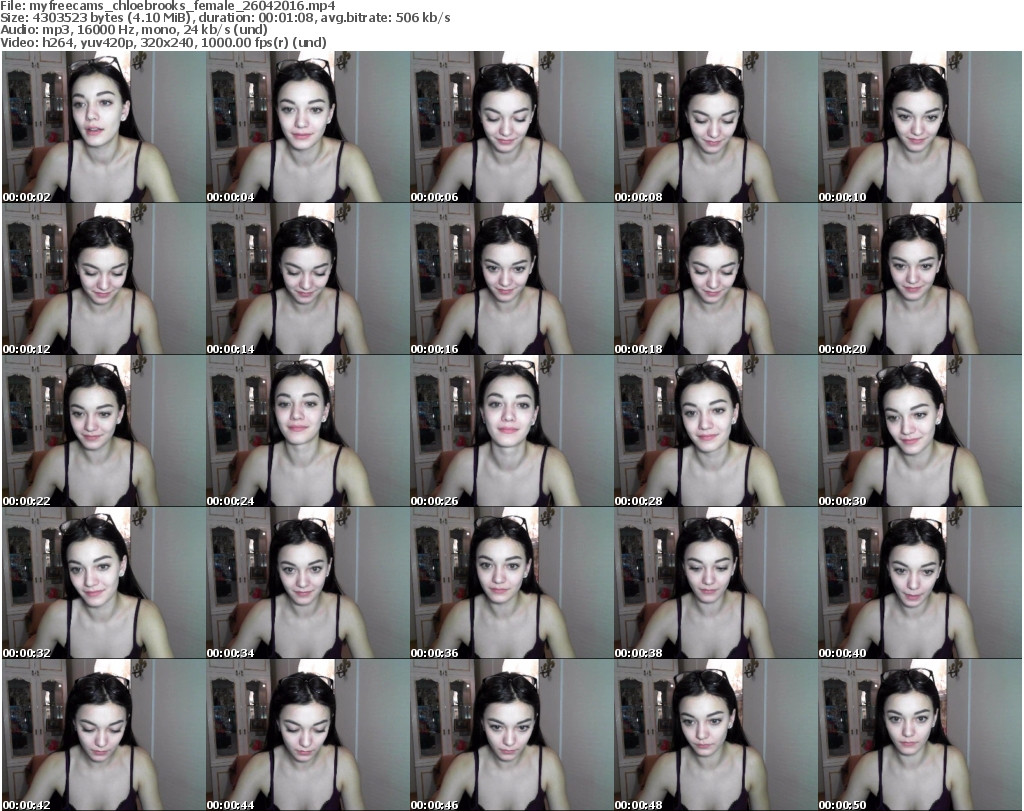Click the frame at 00:00:48
Screen dimensions: 1024x811
coord(716,735)
